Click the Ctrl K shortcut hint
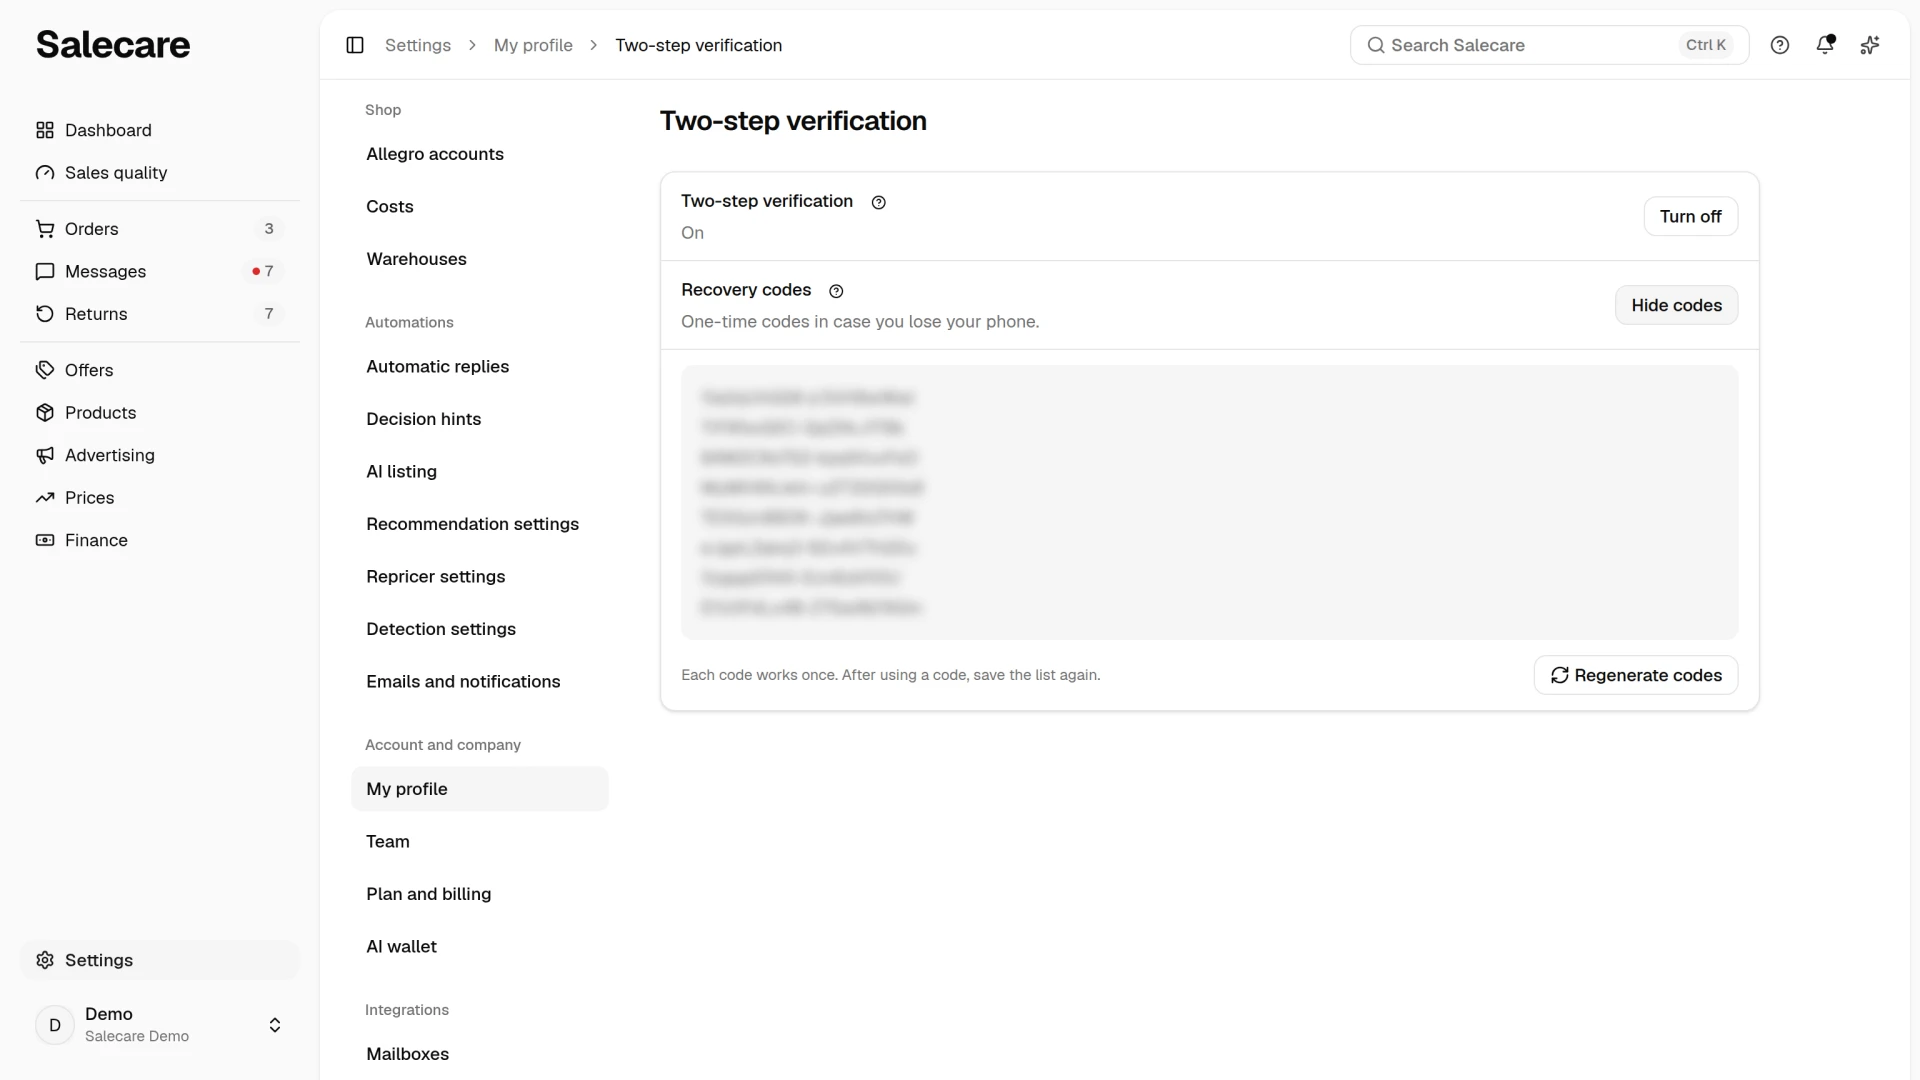Viewport: 1920px width, 1080px height. 1706,45
